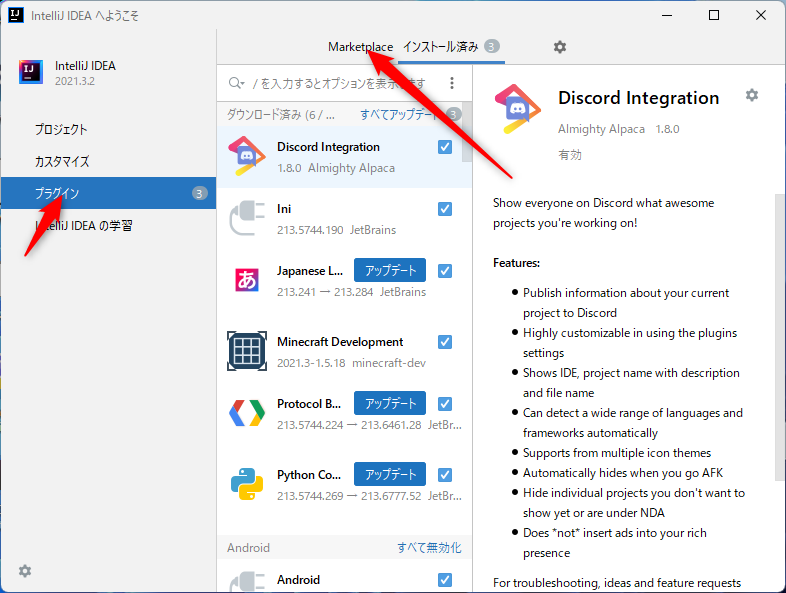The width and height of the screenshot is (786, 593).
Task: Open the gear dropdown in Discord Integration details
Action: tap(752, 95)
